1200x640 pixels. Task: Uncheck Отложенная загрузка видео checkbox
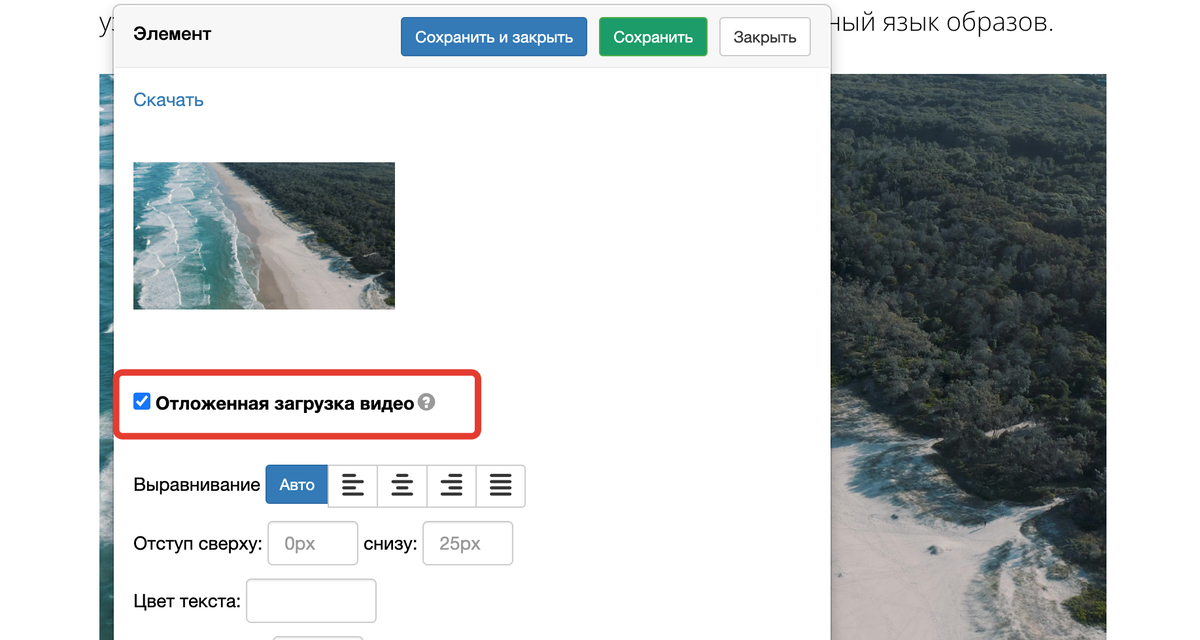pos(142,402)
